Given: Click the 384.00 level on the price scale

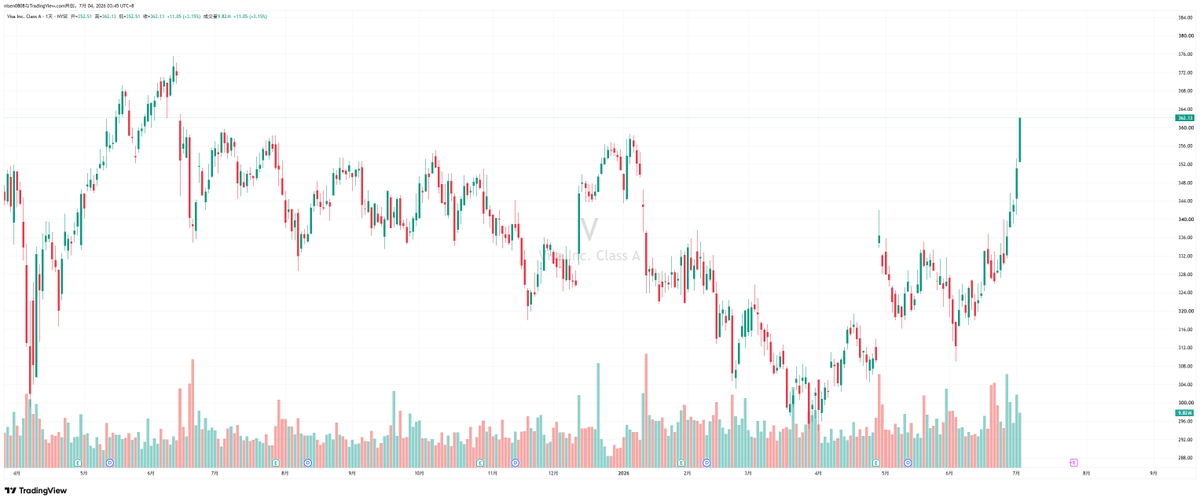Looking at the screenshot, I should click(x=1186, y=17).
